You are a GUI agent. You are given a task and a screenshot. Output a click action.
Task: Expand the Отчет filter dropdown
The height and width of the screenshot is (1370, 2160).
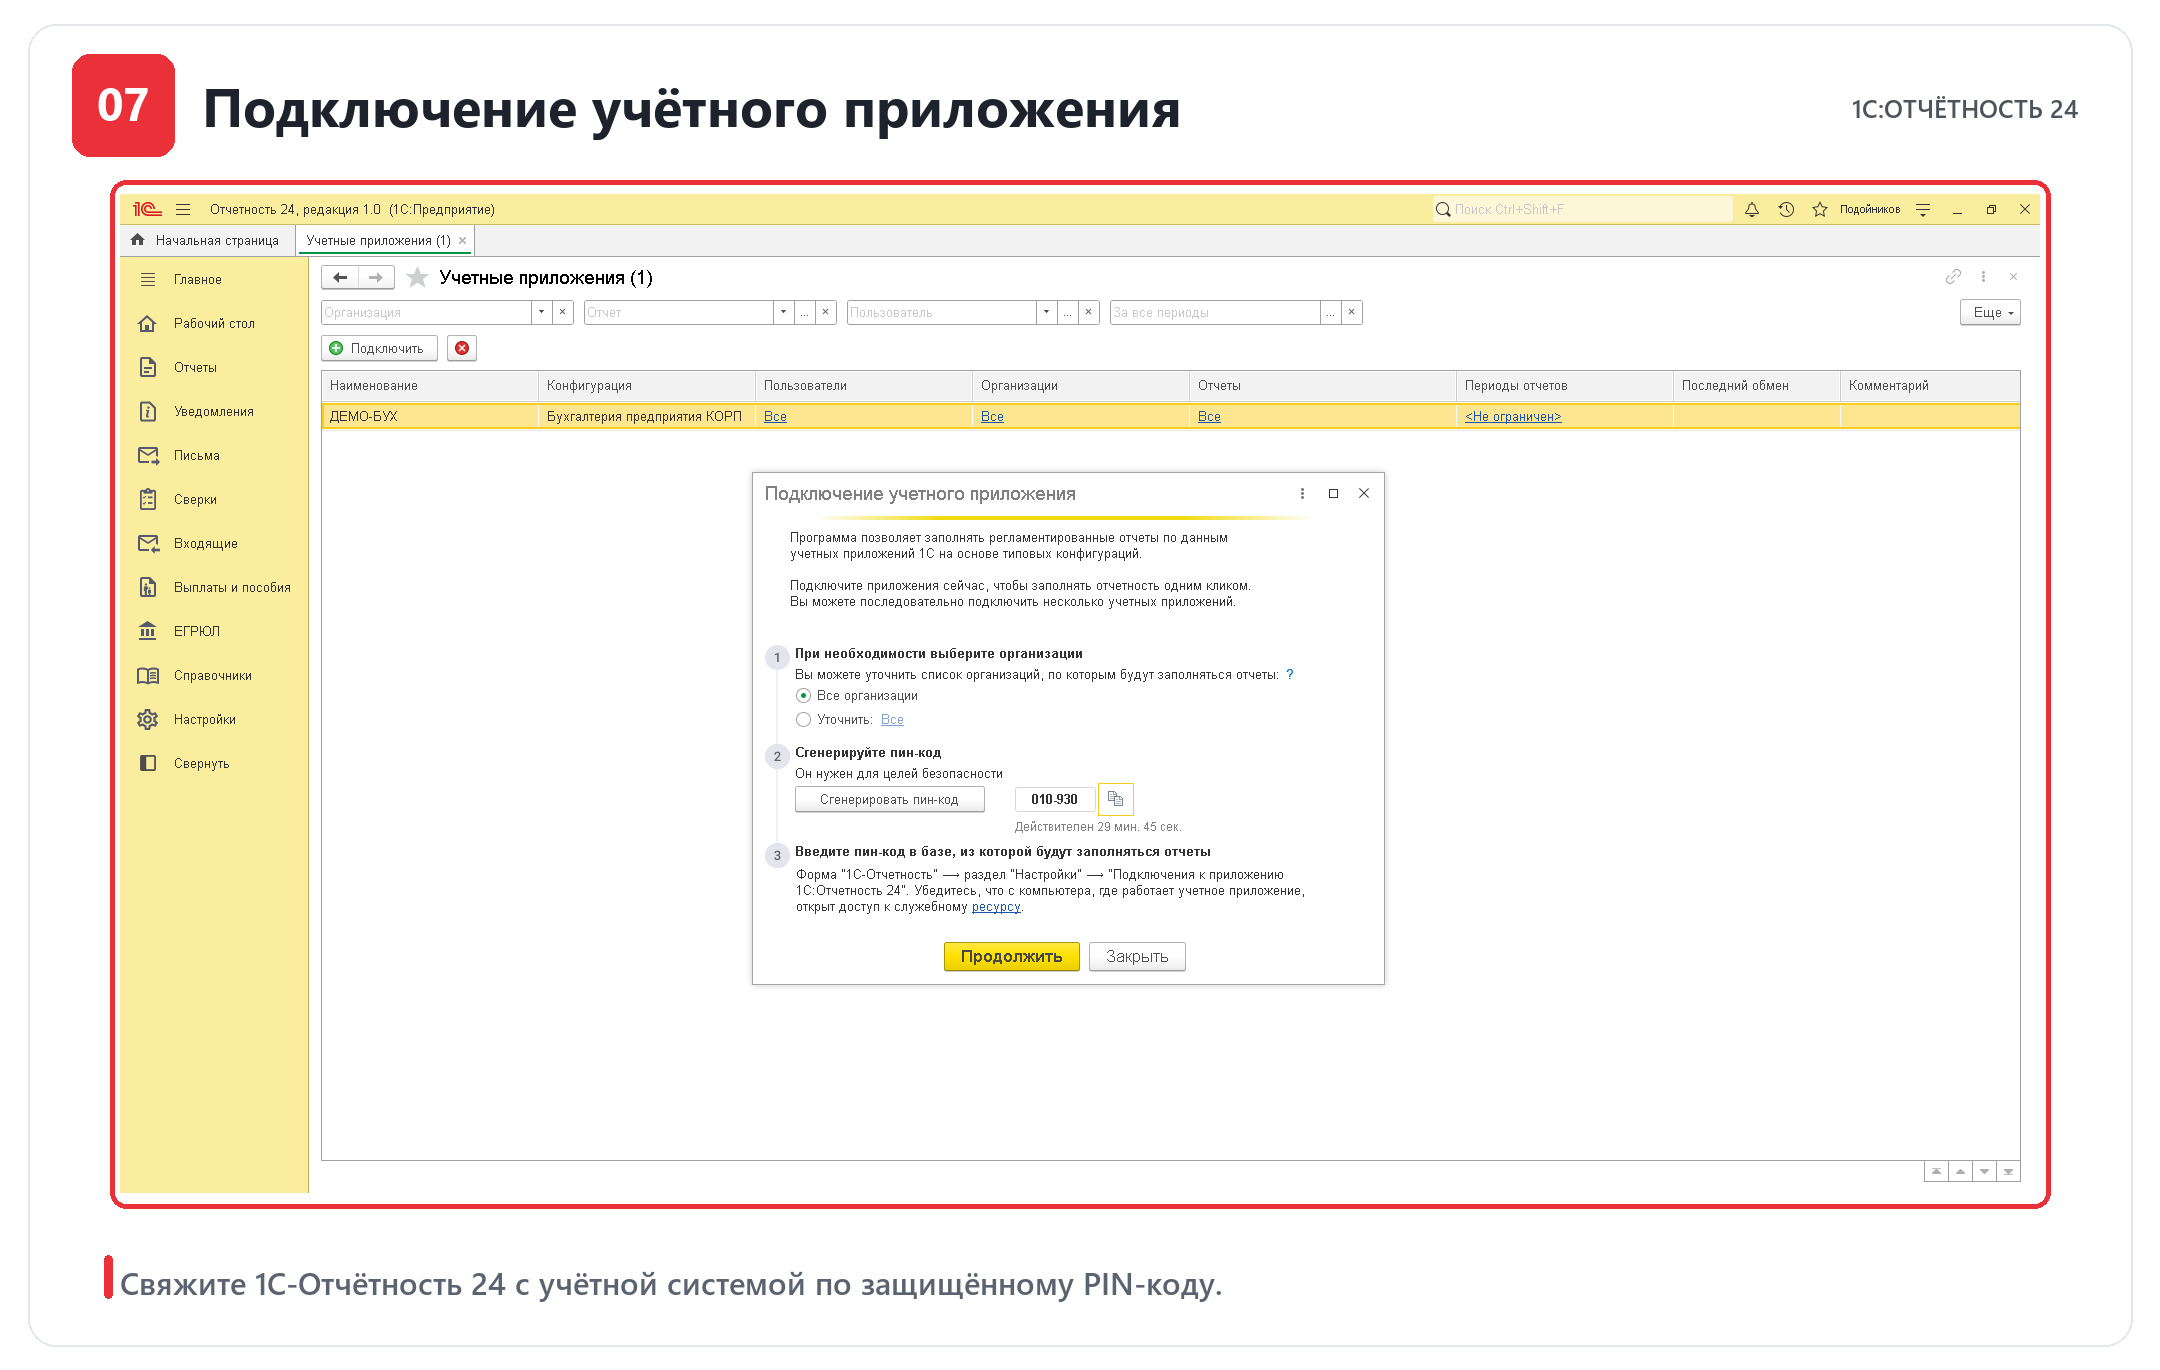[783, 312]
